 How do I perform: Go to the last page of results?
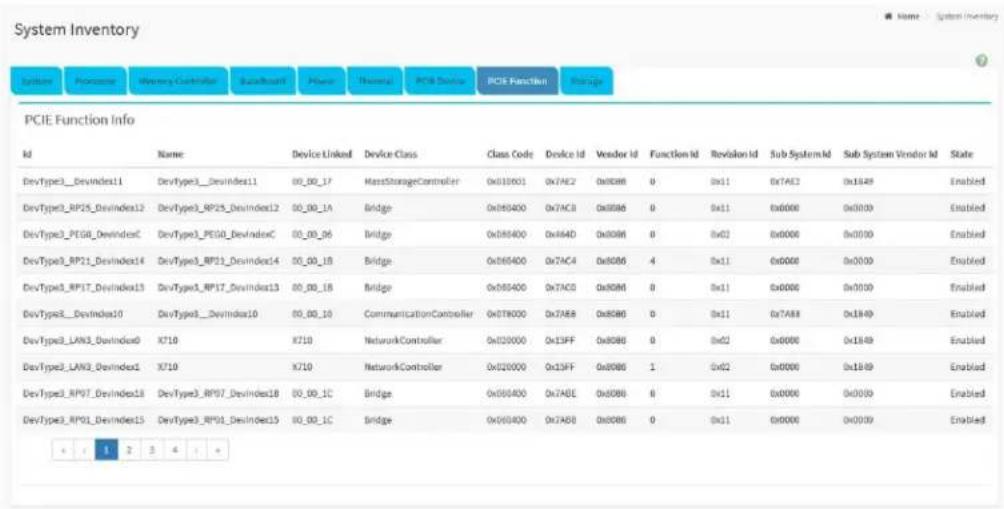[x=218, y=450]
